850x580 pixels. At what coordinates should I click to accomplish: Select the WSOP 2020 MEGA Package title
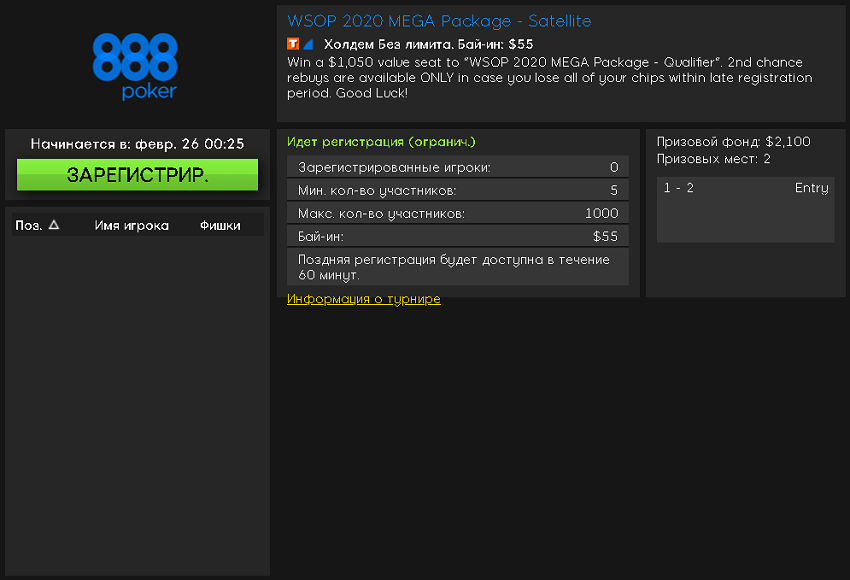tap(439, 21)
